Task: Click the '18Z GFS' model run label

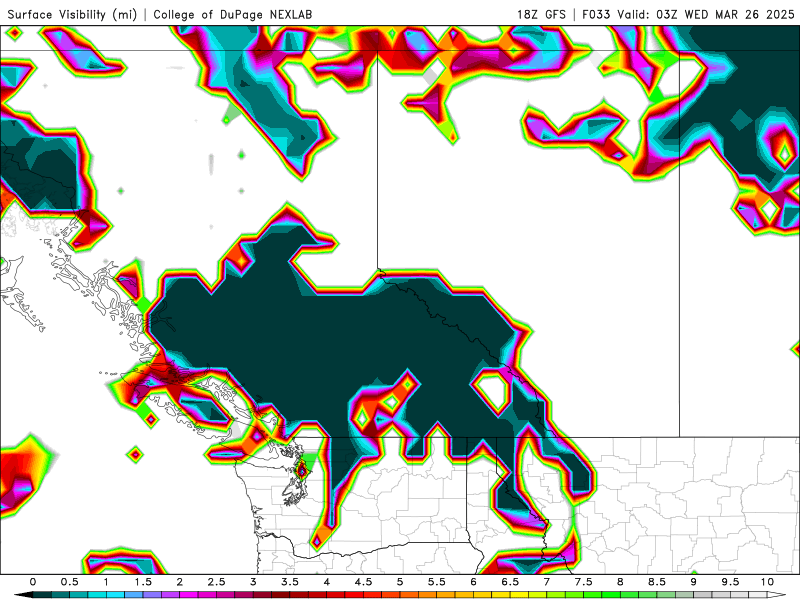Action: tap(541, 14)
